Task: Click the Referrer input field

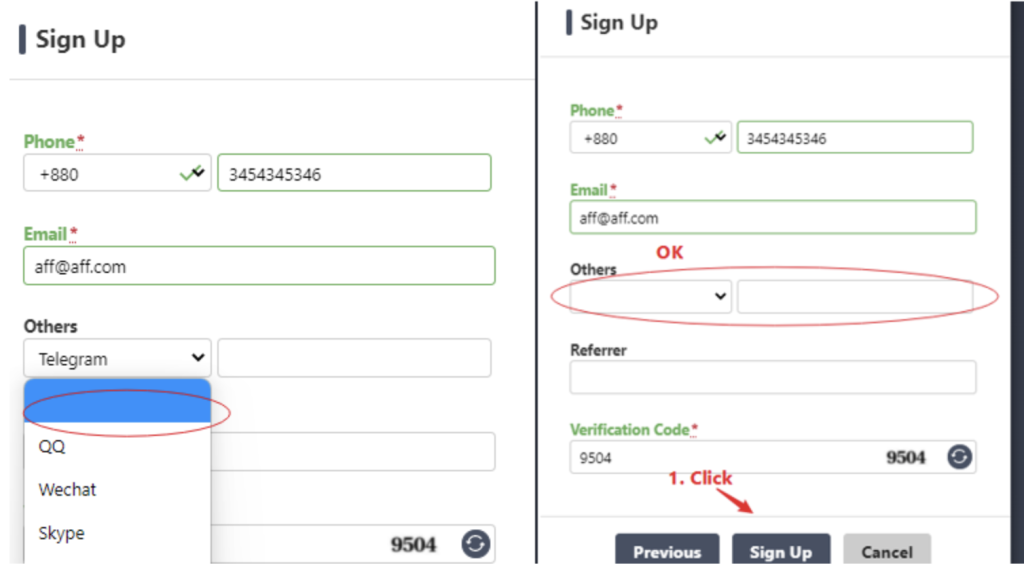Action: click(772, 377)
